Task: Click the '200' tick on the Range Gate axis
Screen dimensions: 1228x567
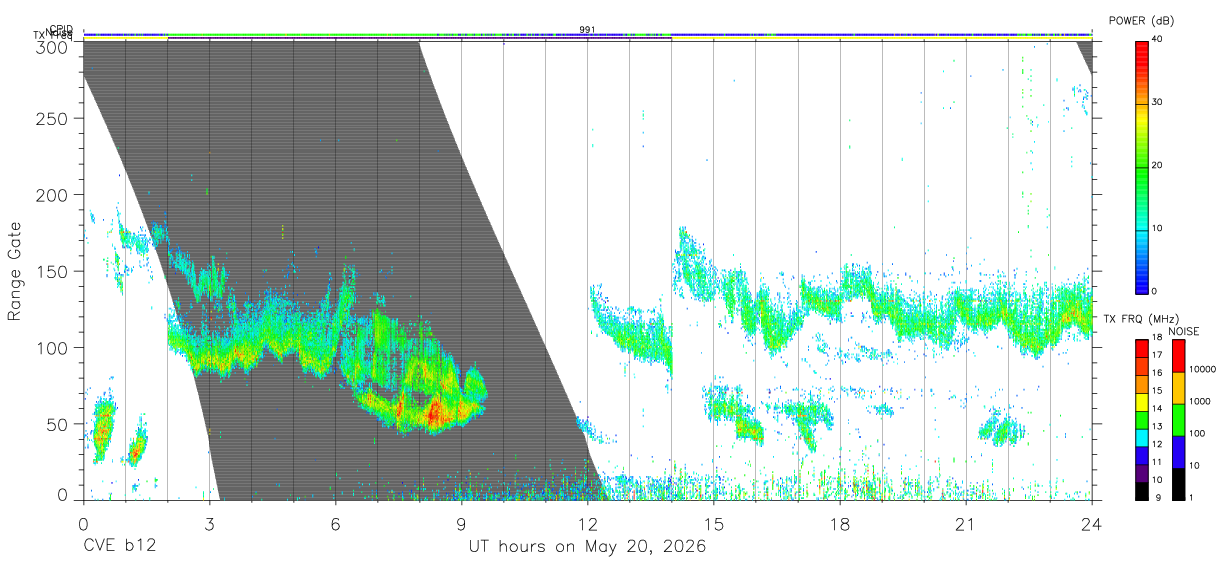Action: pos(52,195)
